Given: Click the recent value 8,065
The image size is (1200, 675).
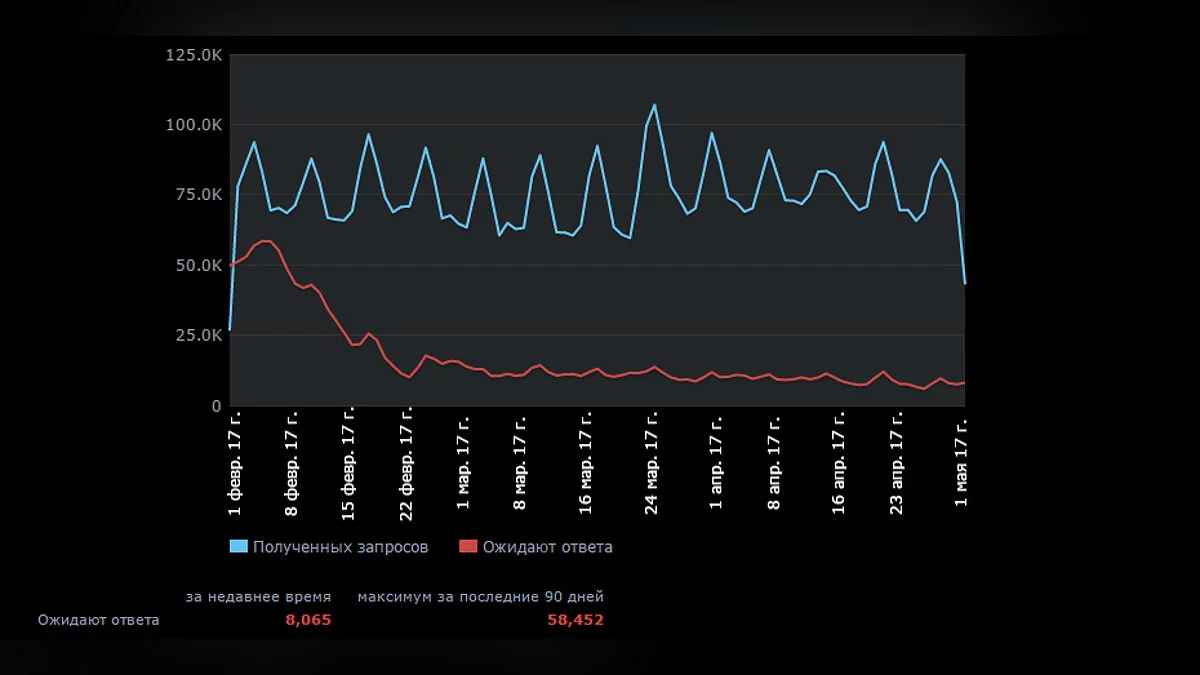Looking at the screenshot, I should point(308,620).
